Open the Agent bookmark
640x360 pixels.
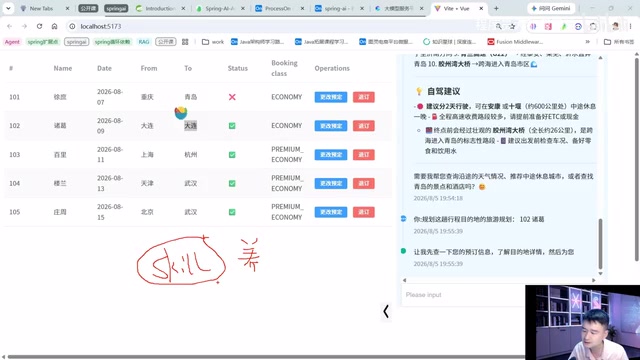[x=12, y=42]
